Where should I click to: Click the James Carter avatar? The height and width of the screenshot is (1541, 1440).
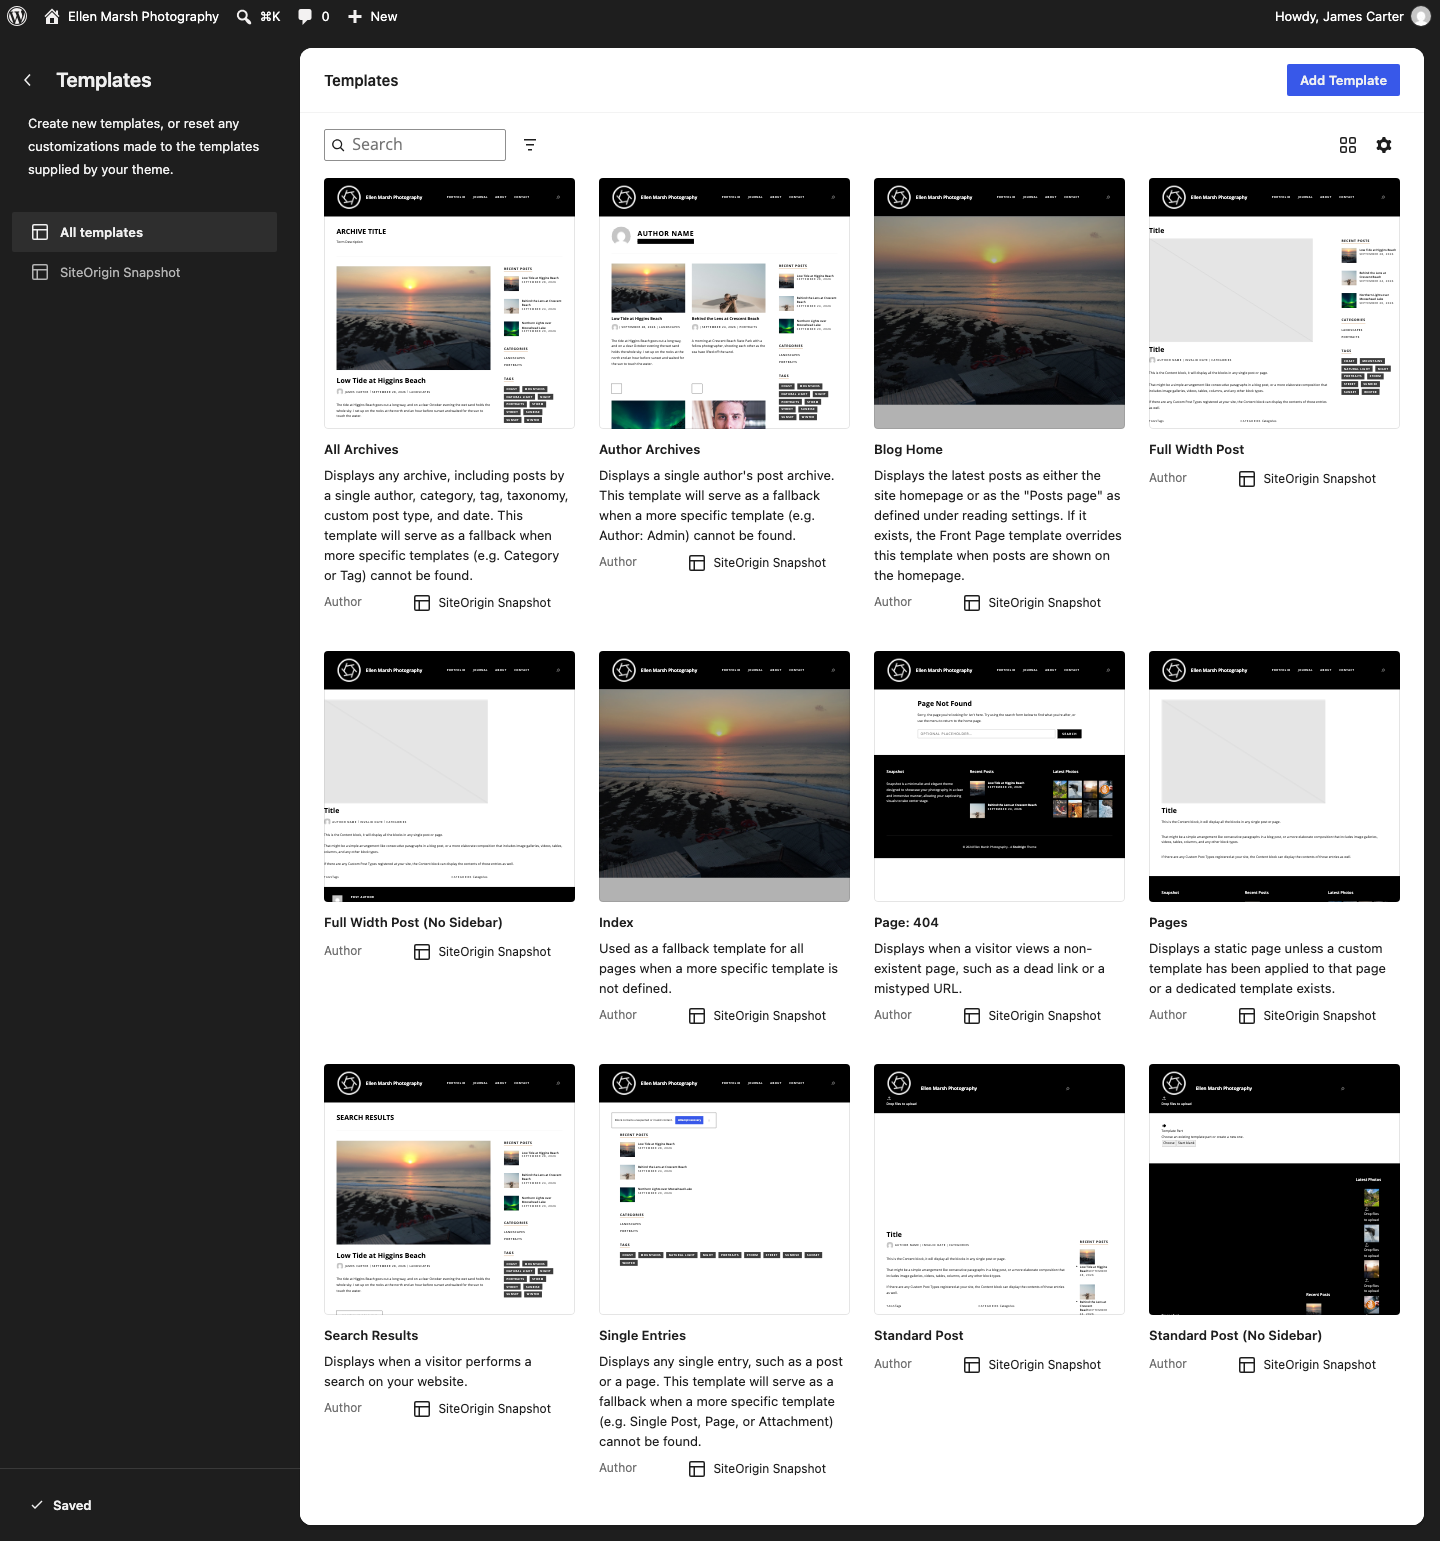click(1420, 16)
